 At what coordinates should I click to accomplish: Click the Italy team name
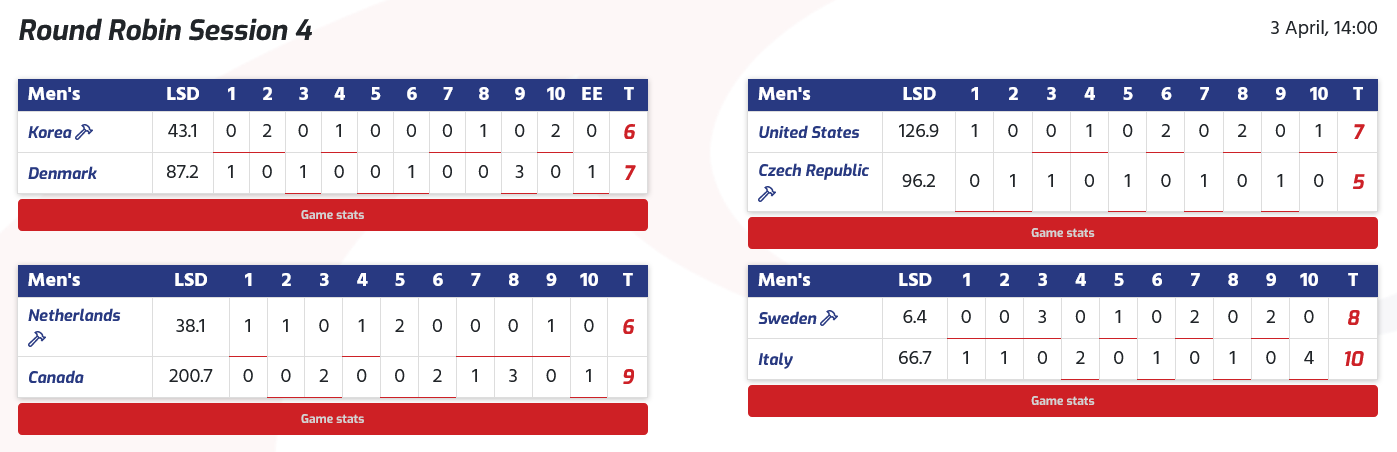tap(776, 359)
